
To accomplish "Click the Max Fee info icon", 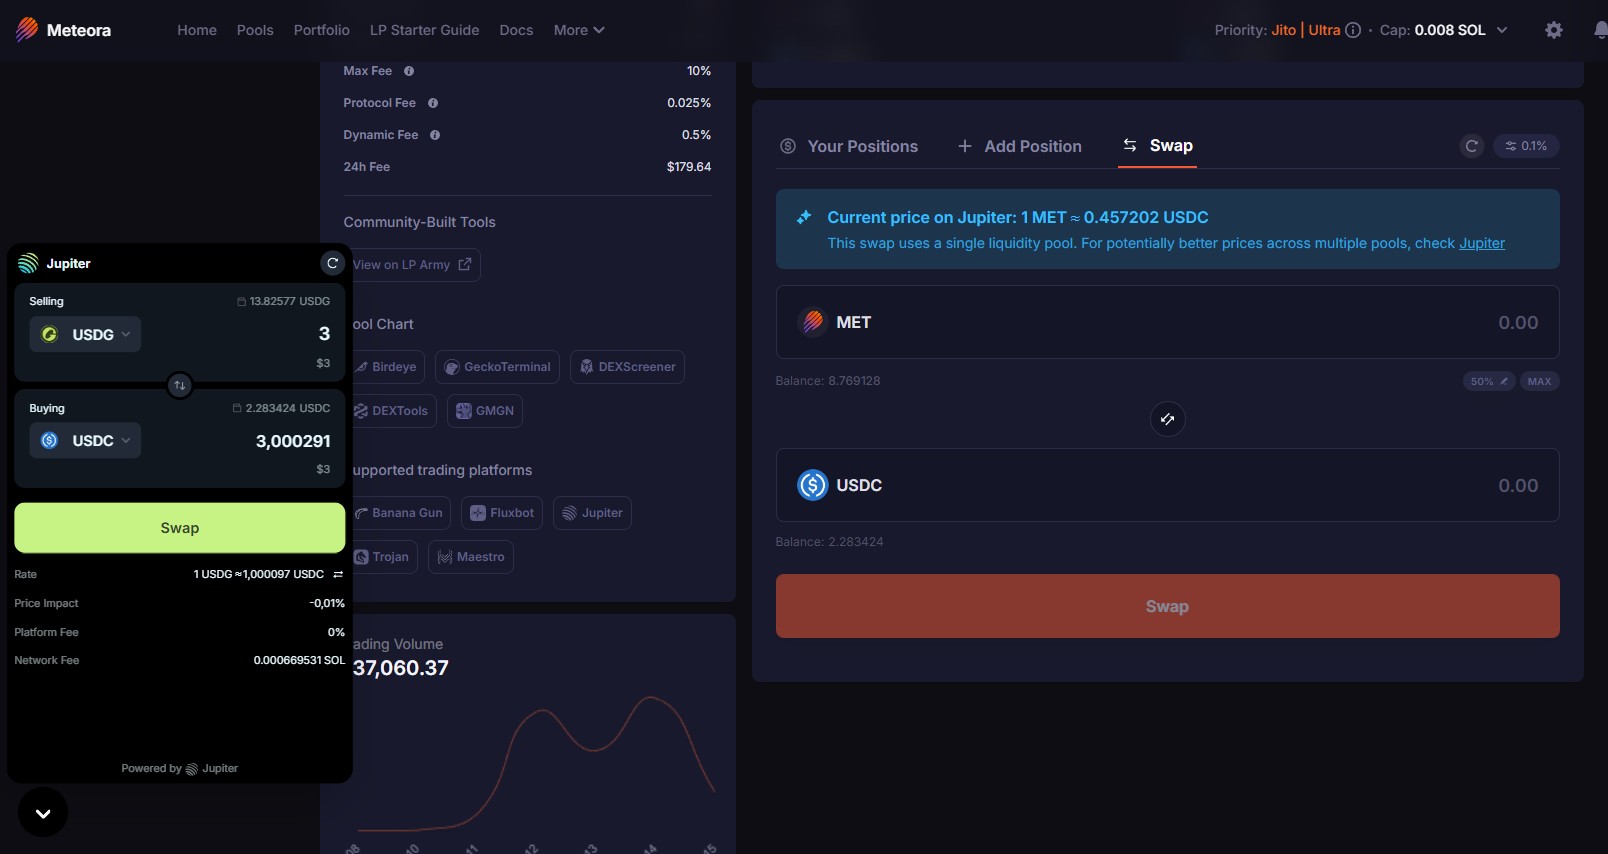I will (x=409, y=71).
